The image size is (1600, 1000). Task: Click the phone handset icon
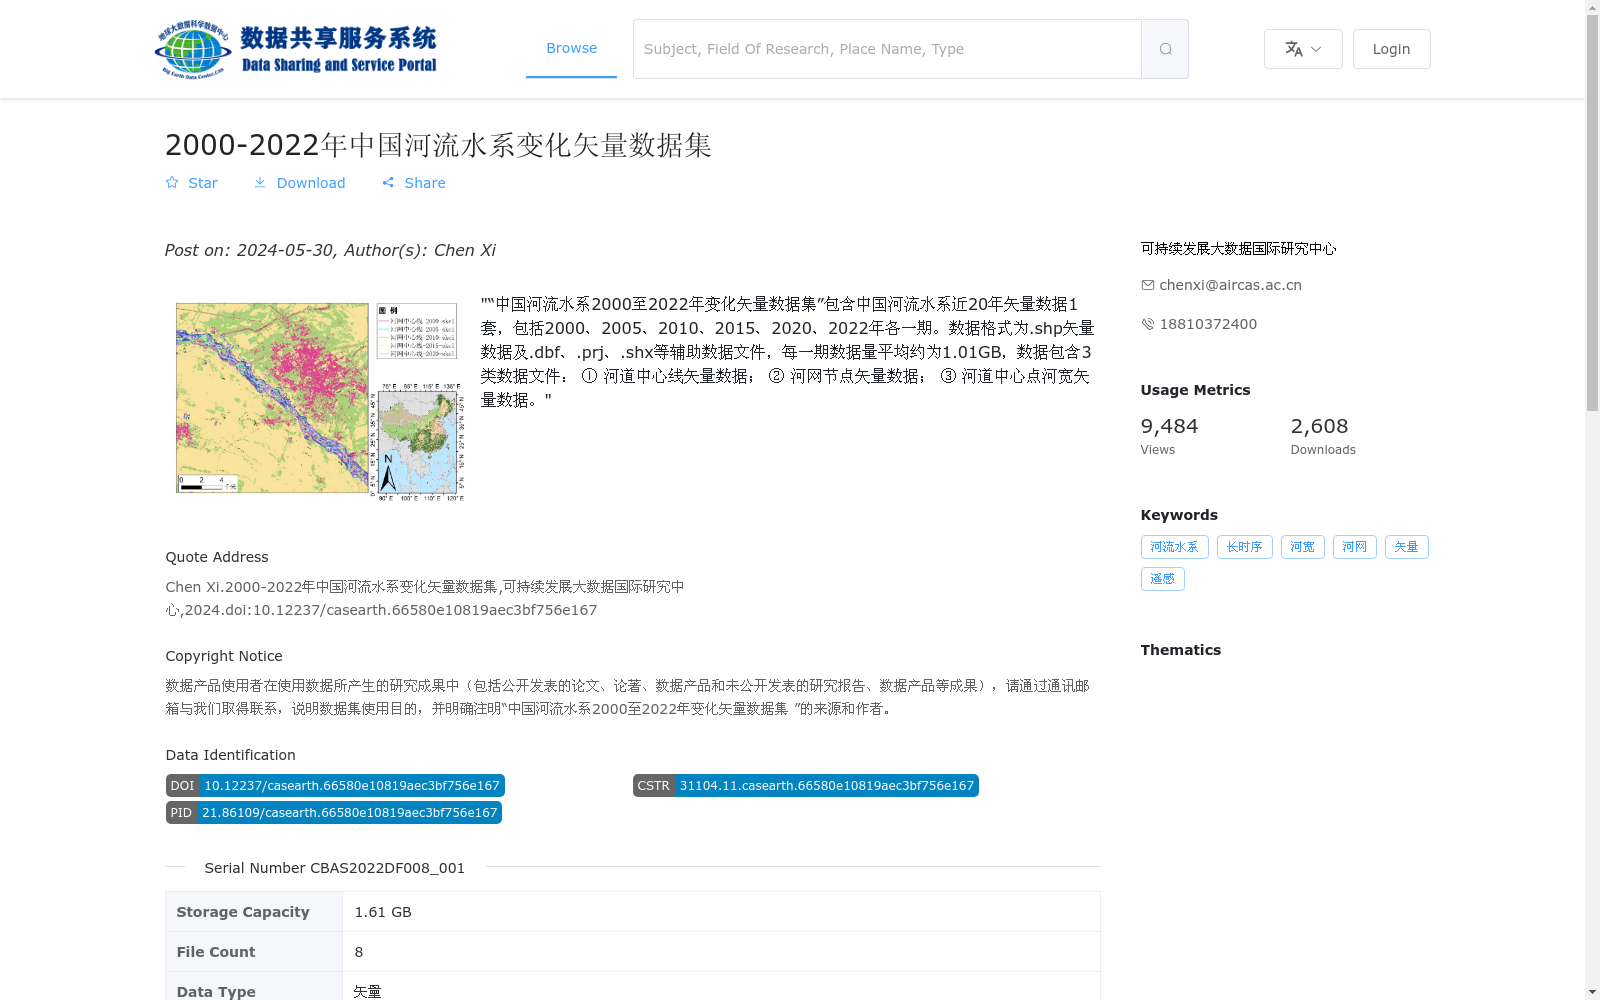tap(1148, 324)
